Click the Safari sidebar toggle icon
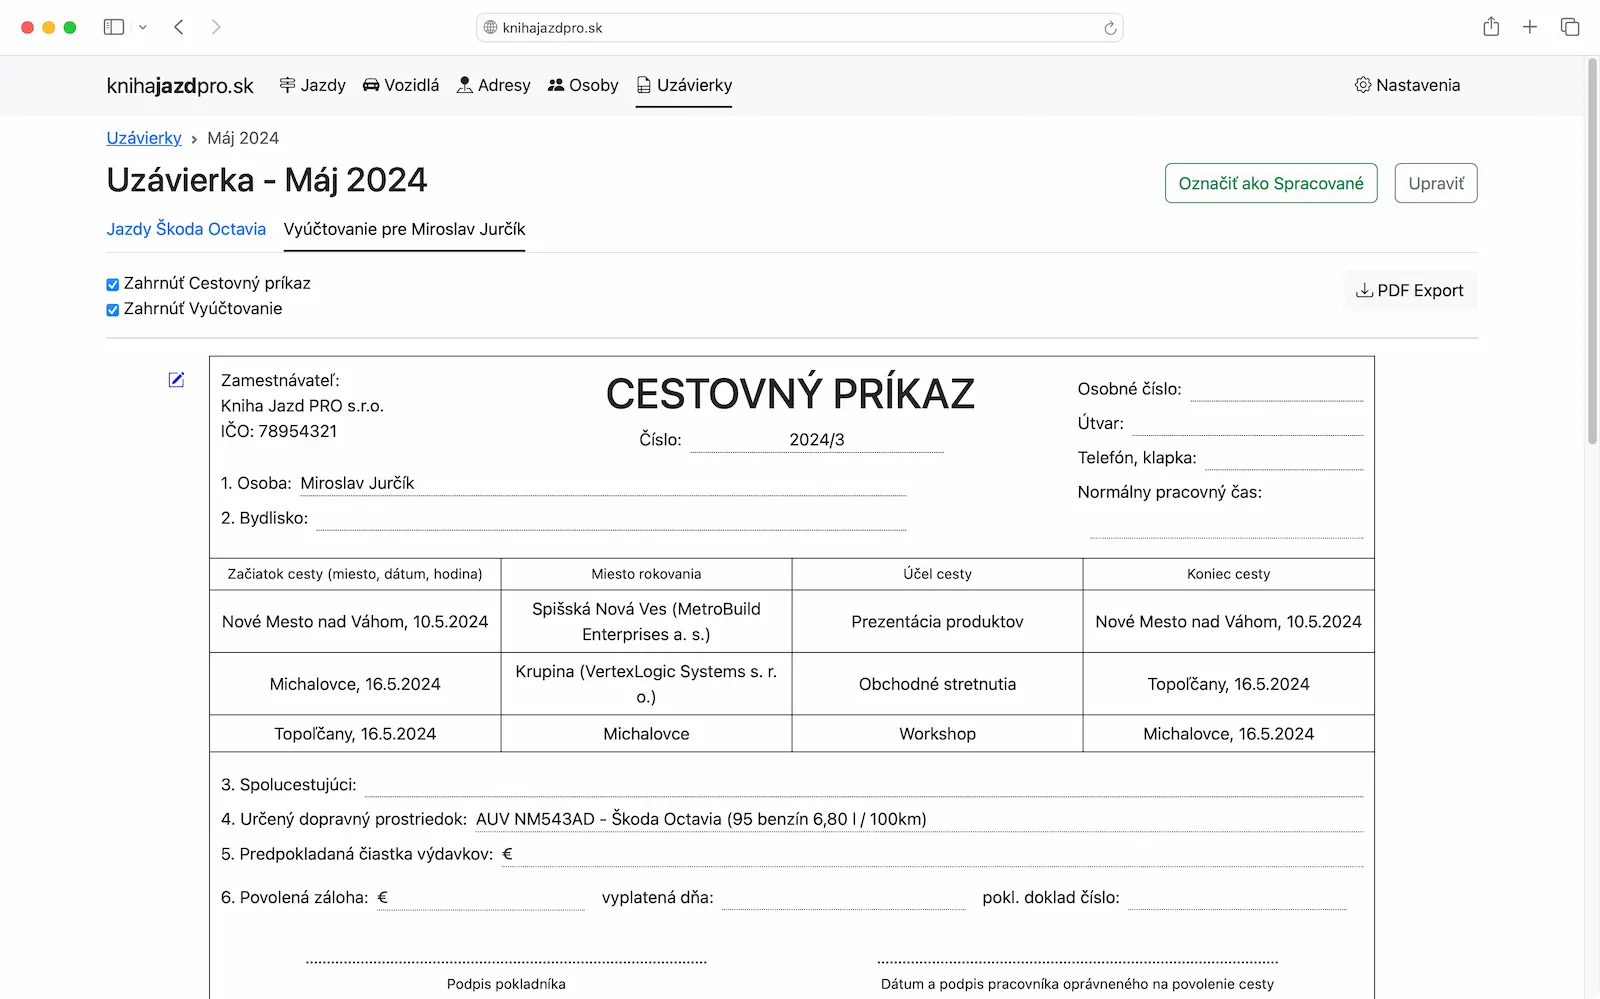Image resolution: width=1600 pixels, height=999 pixels. 114,27
